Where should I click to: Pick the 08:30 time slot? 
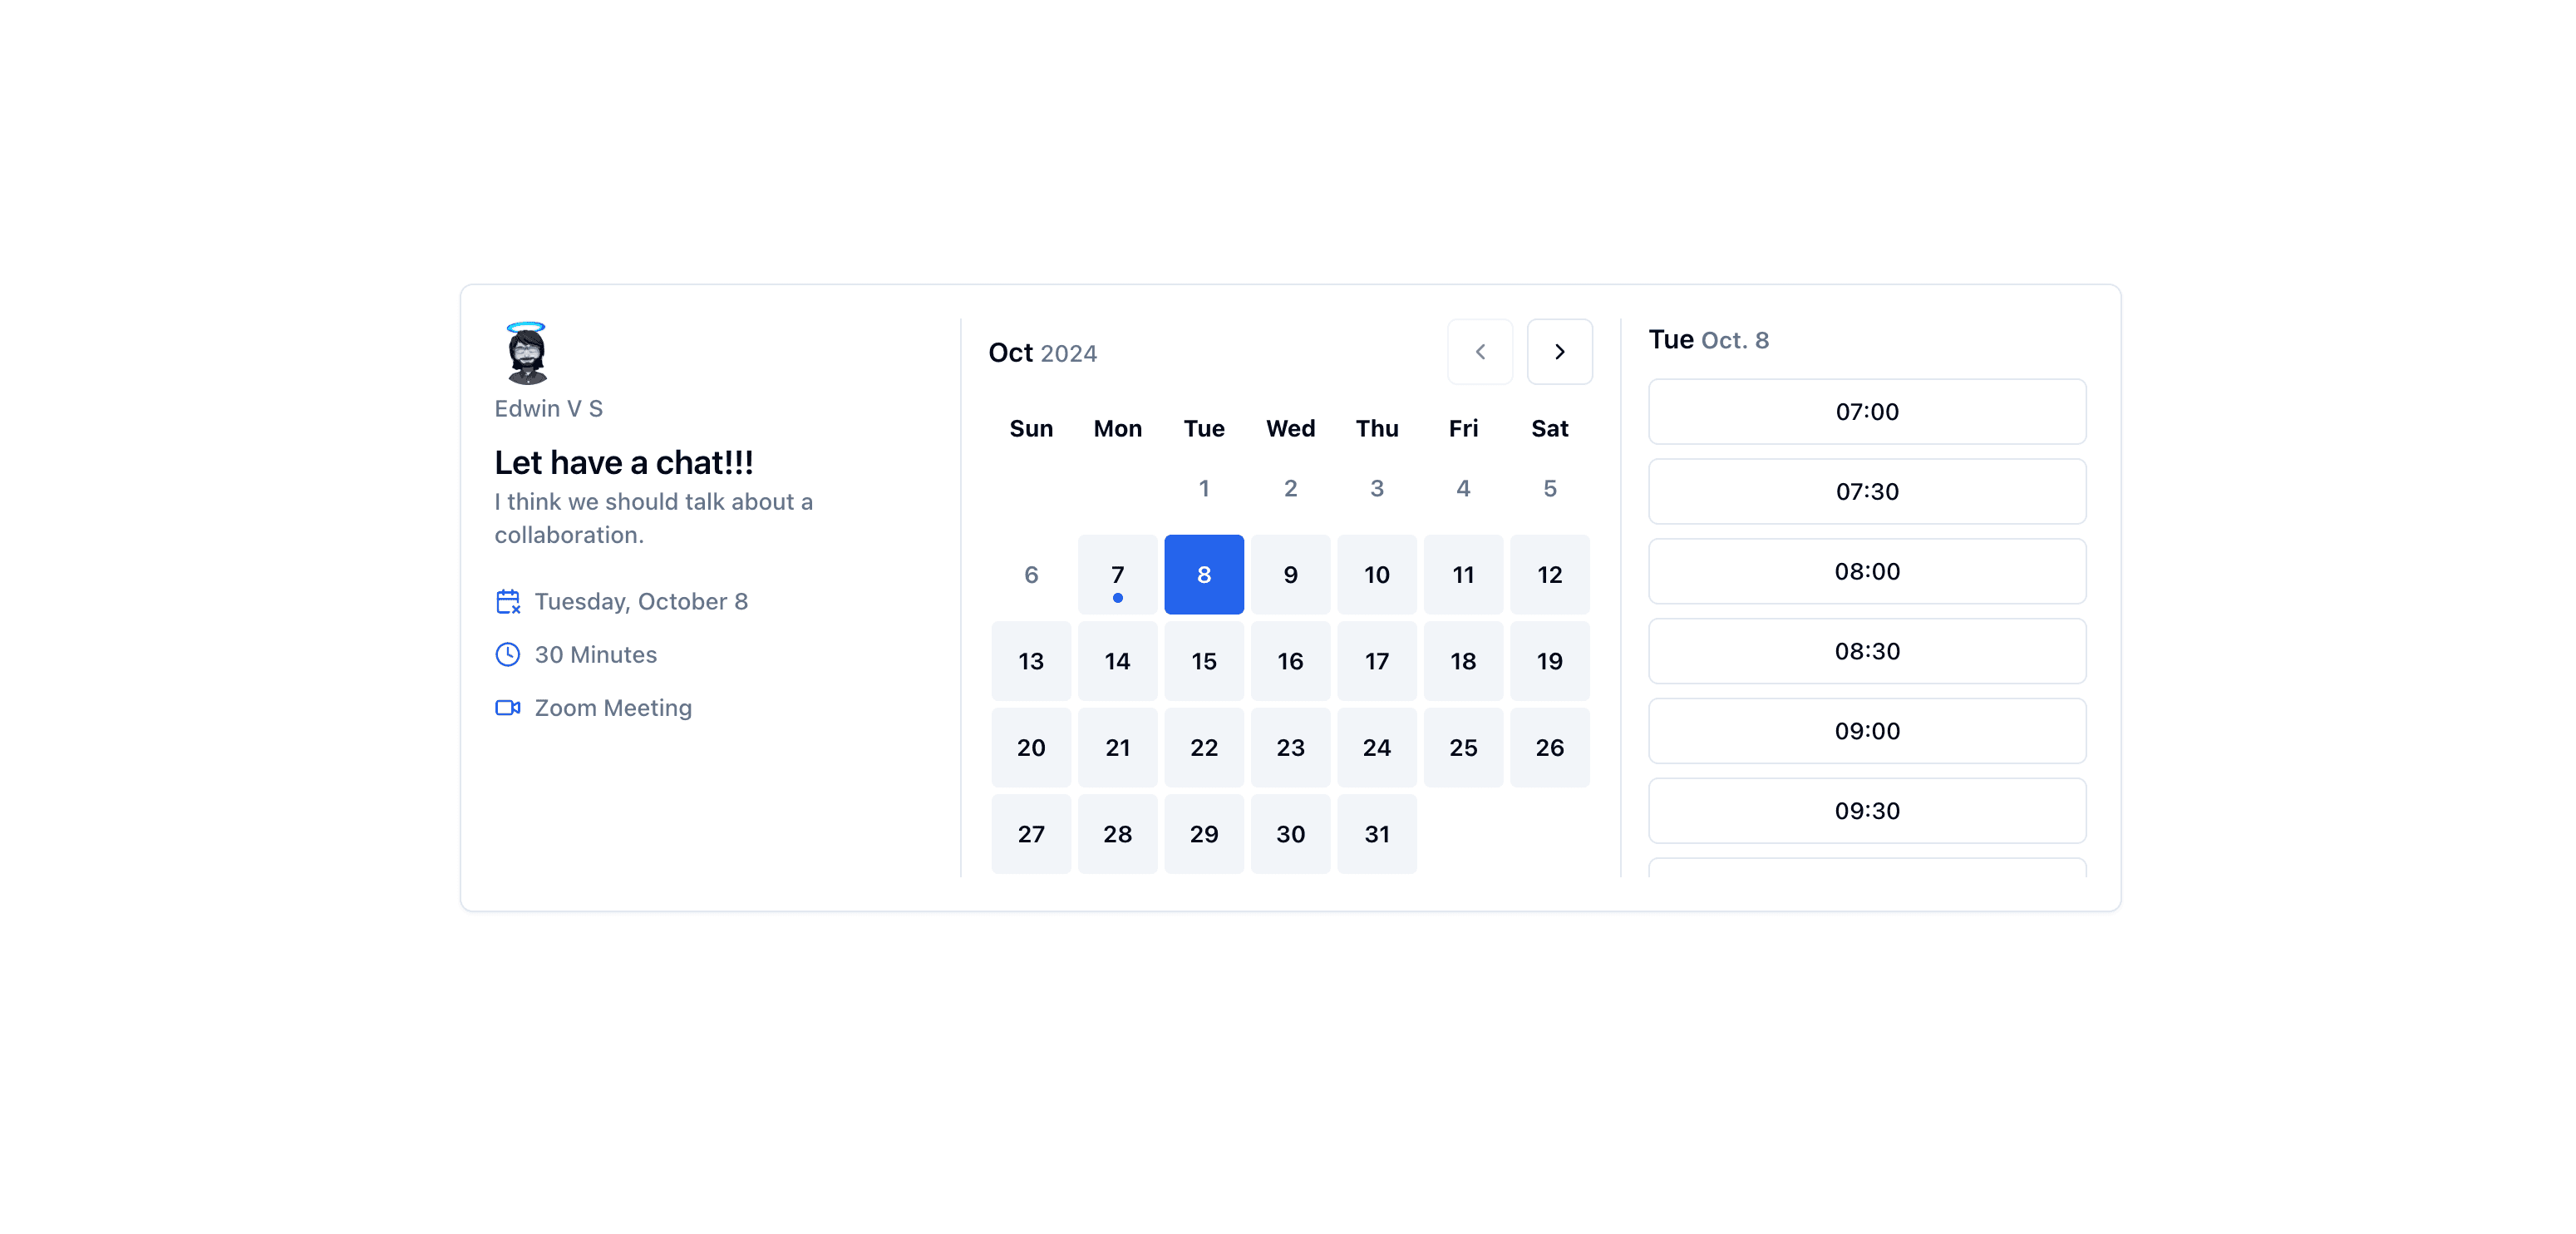[x=1866, y=651]
